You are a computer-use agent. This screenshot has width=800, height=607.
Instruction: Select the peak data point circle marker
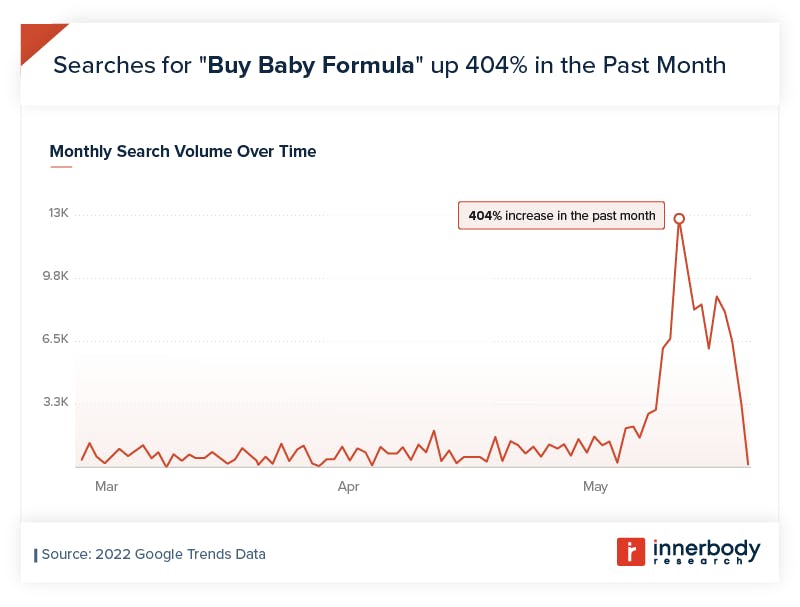pos(679,218)
